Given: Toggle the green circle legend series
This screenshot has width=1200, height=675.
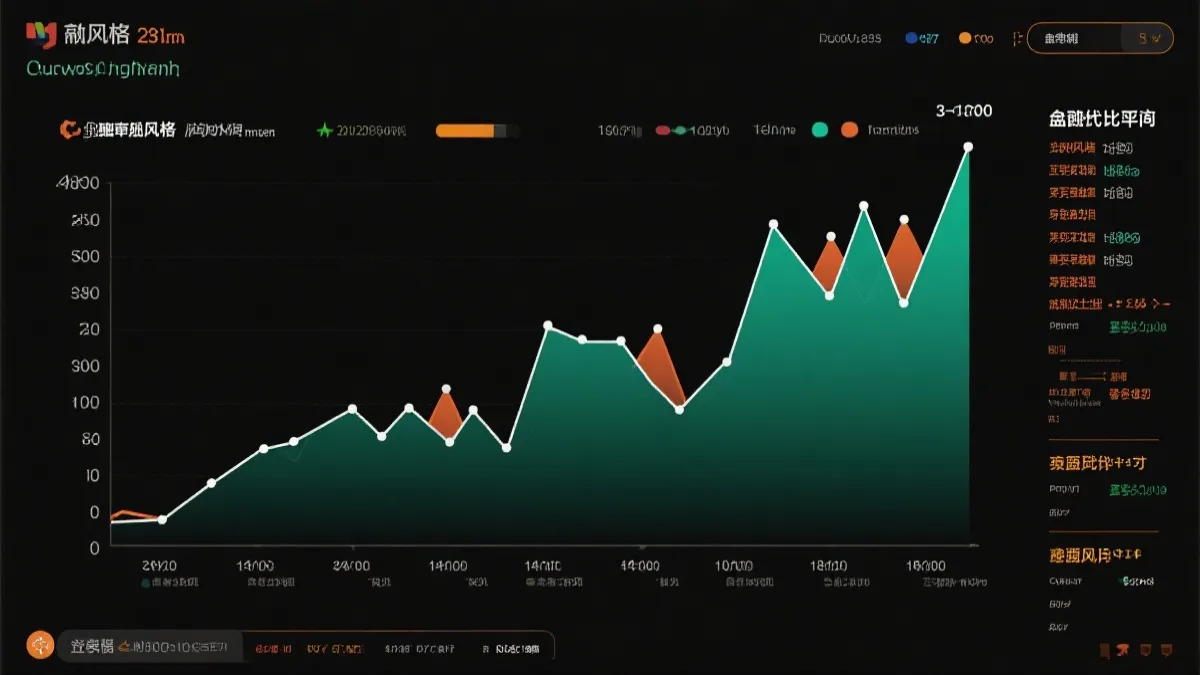Looking at the screenshot, I should point(820,130).
